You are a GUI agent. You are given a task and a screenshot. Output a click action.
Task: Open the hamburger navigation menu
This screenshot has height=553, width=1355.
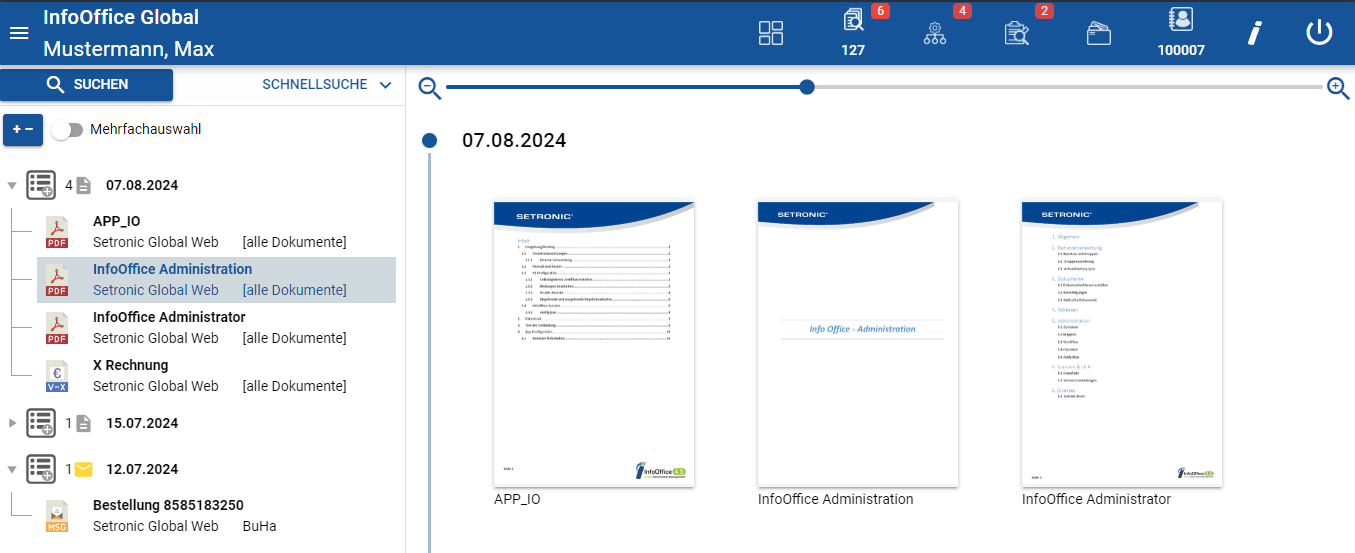tap(19, 33)
